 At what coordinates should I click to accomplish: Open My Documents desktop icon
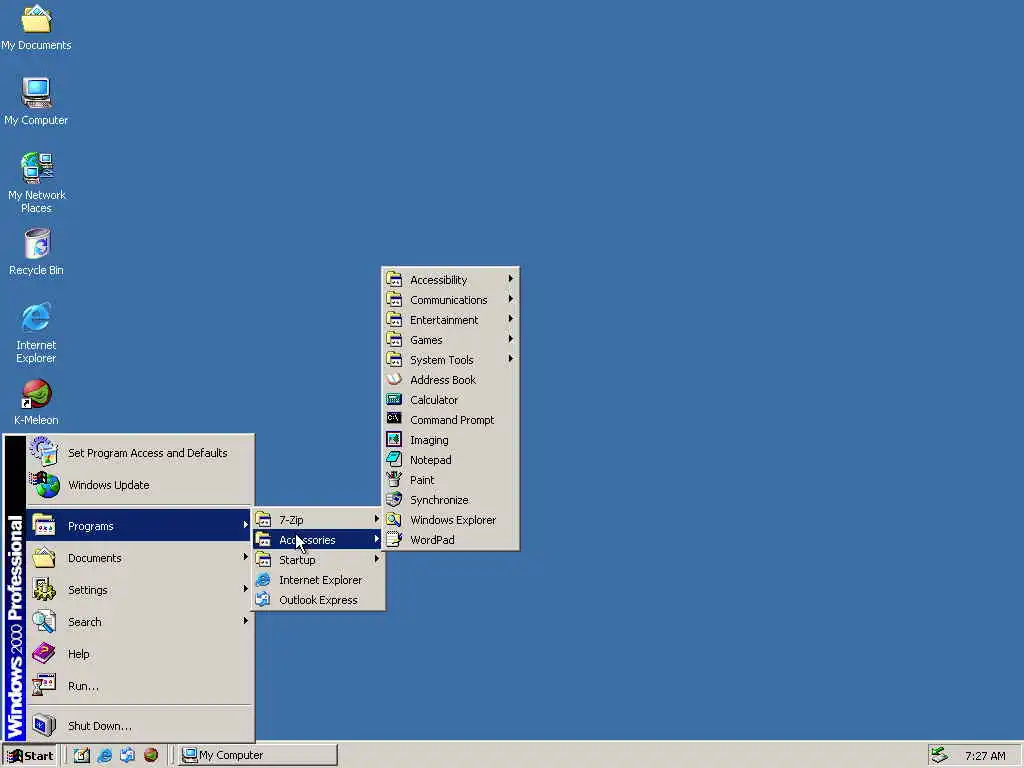(x=36, y=27)
